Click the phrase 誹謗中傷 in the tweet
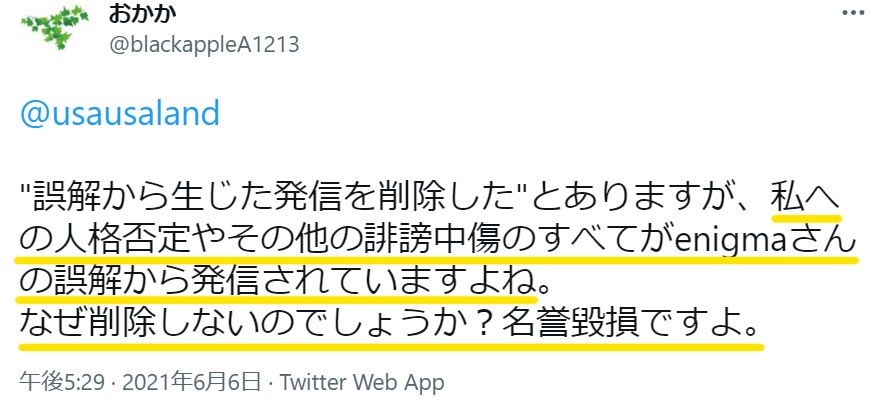Viewport: 877px width, 409px height. [x=419, y=242]
